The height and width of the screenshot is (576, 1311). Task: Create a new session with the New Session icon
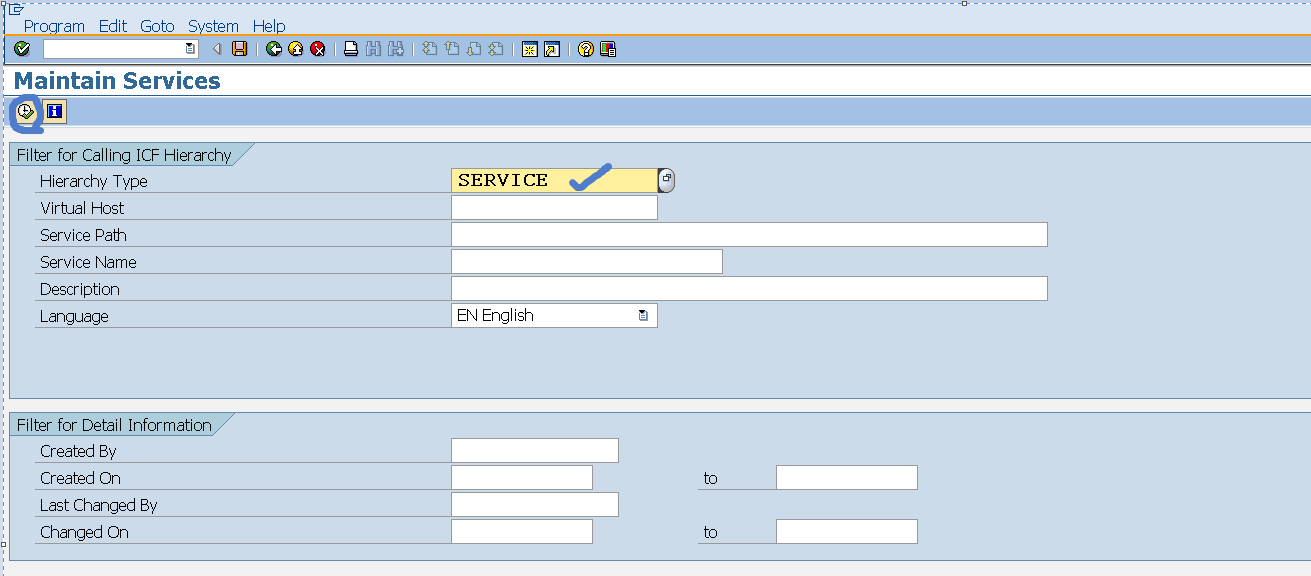pyautogui.click(x=529, y=48)
